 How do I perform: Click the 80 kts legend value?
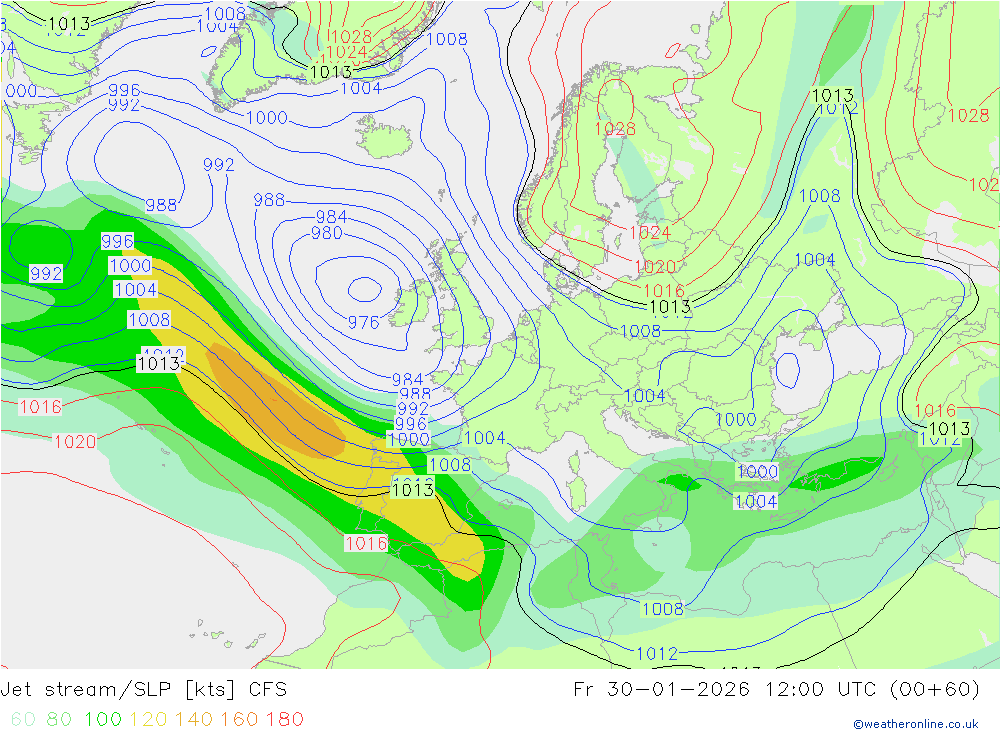(59, 719)
